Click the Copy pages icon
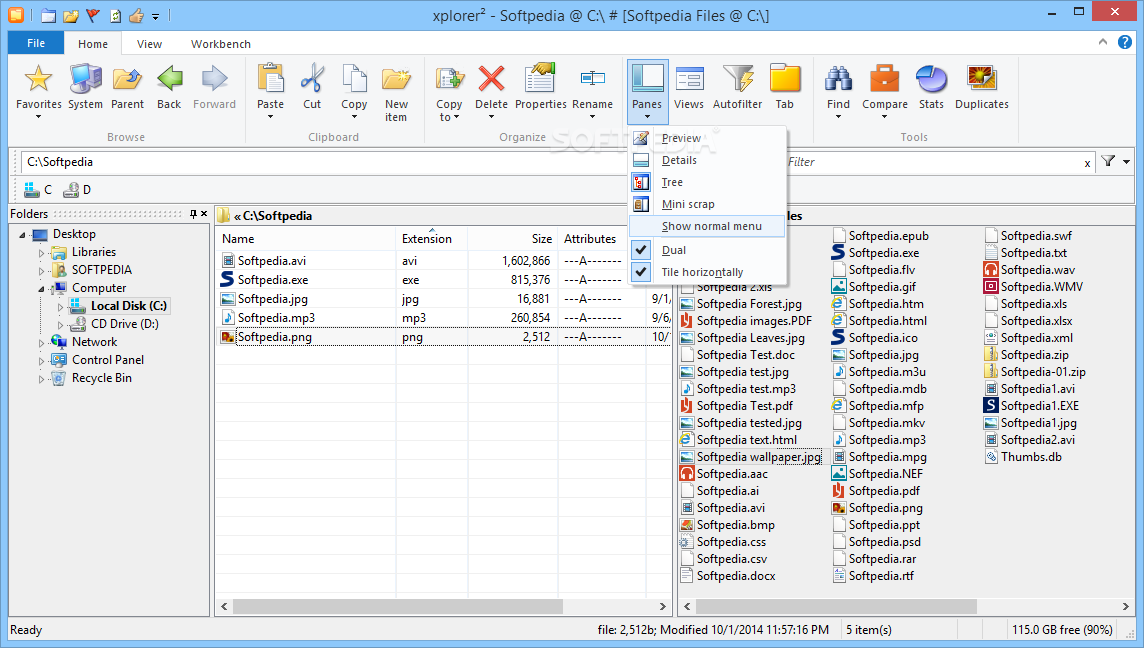 [x=355, y=79]
